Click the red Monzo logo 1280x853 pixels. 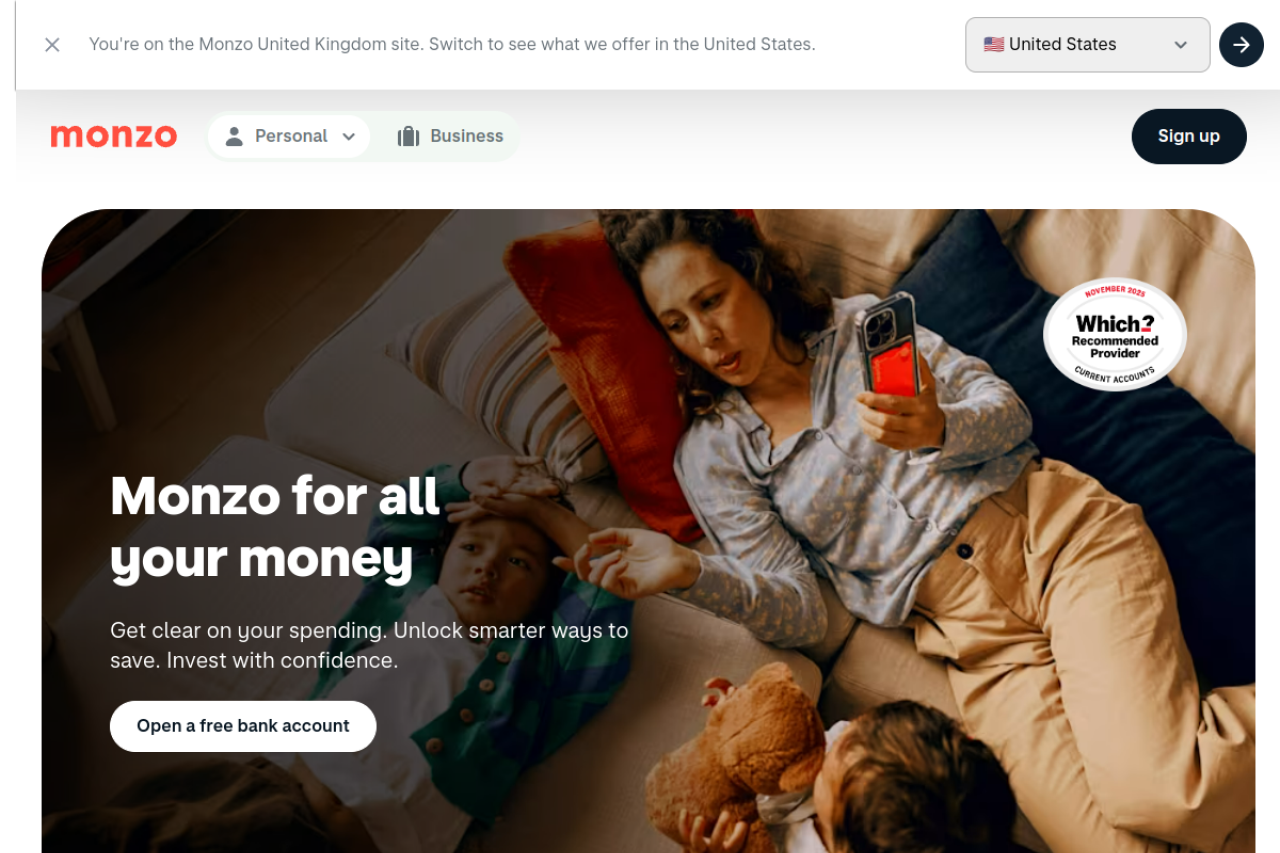(114, 136)
